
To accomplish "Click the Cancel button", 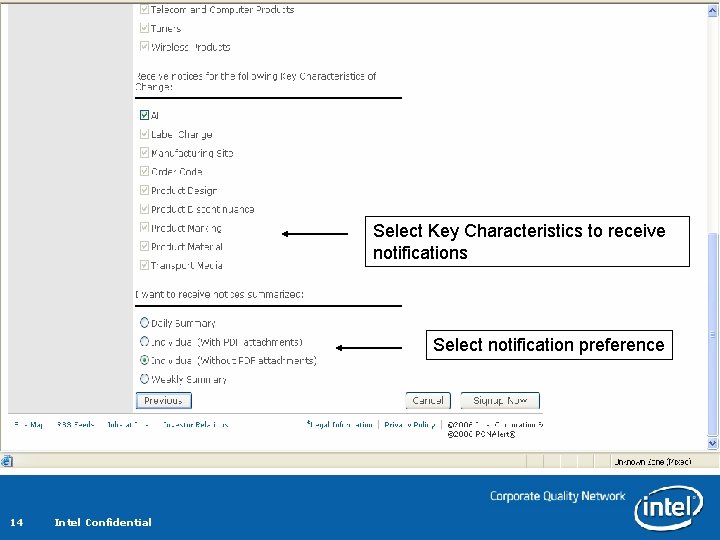I will 428,400.
